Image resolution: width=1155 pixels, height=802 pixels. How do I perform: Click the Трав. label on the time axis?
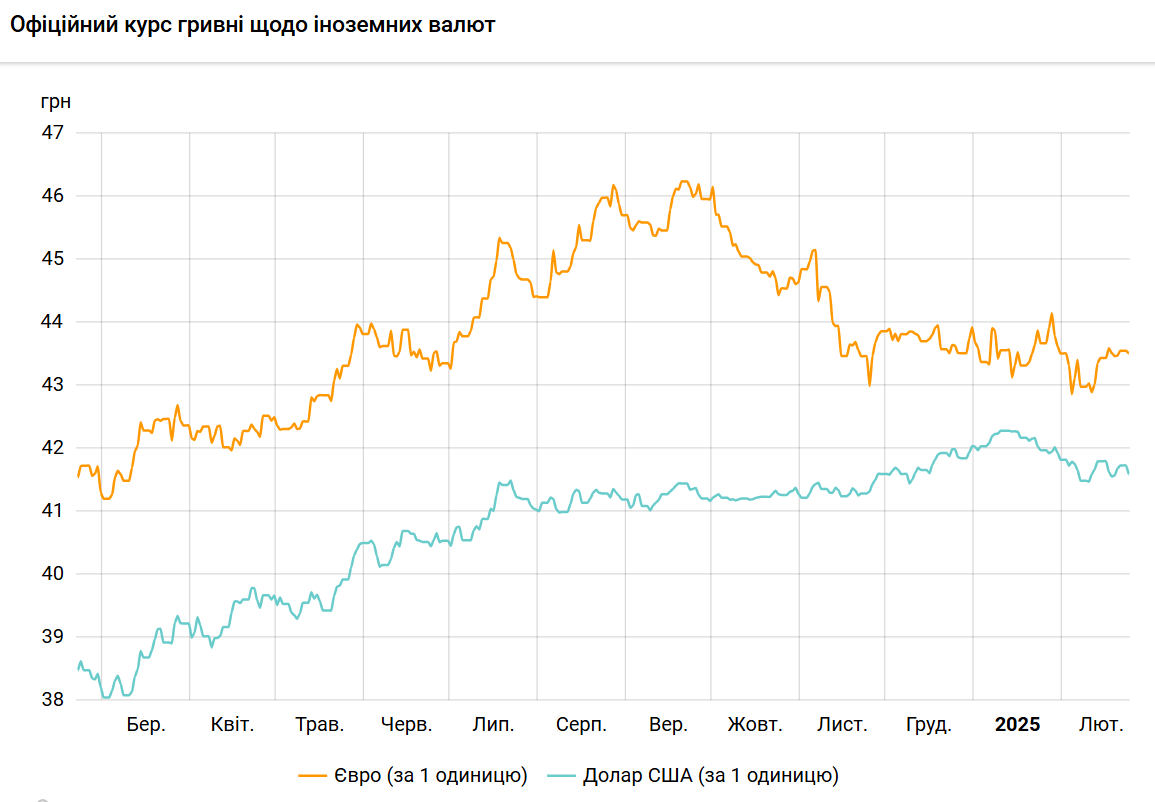pyautogui.click(x=320, y=725)
